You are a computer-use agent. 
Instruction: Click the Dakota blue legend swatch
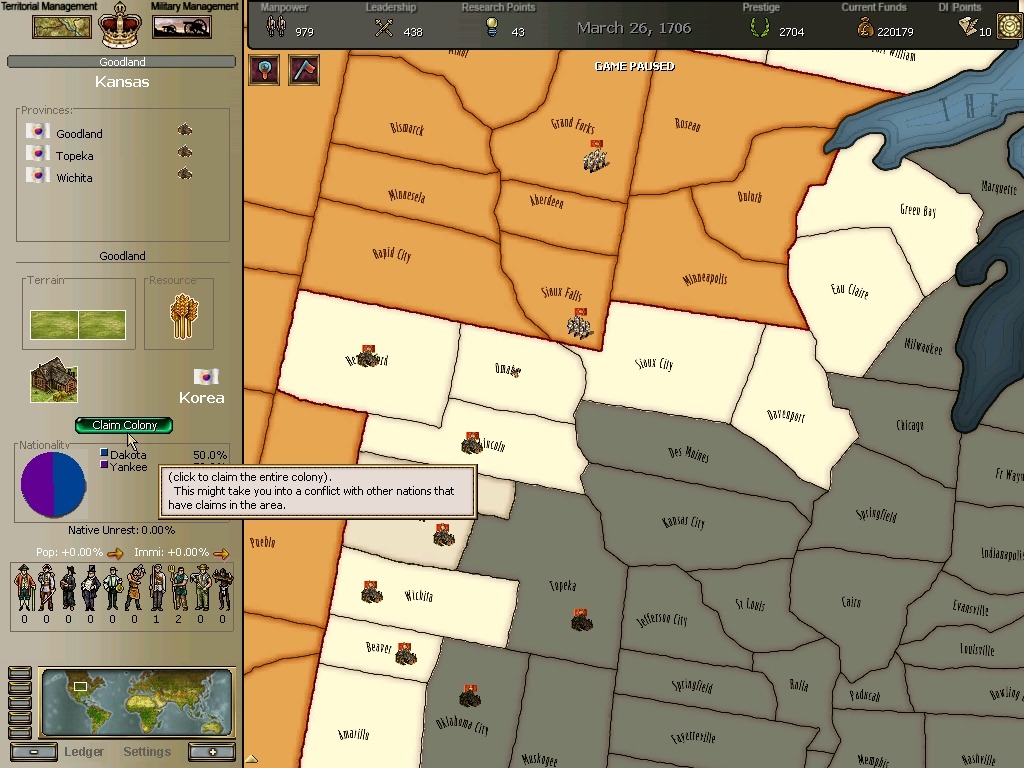pos(104,453)
